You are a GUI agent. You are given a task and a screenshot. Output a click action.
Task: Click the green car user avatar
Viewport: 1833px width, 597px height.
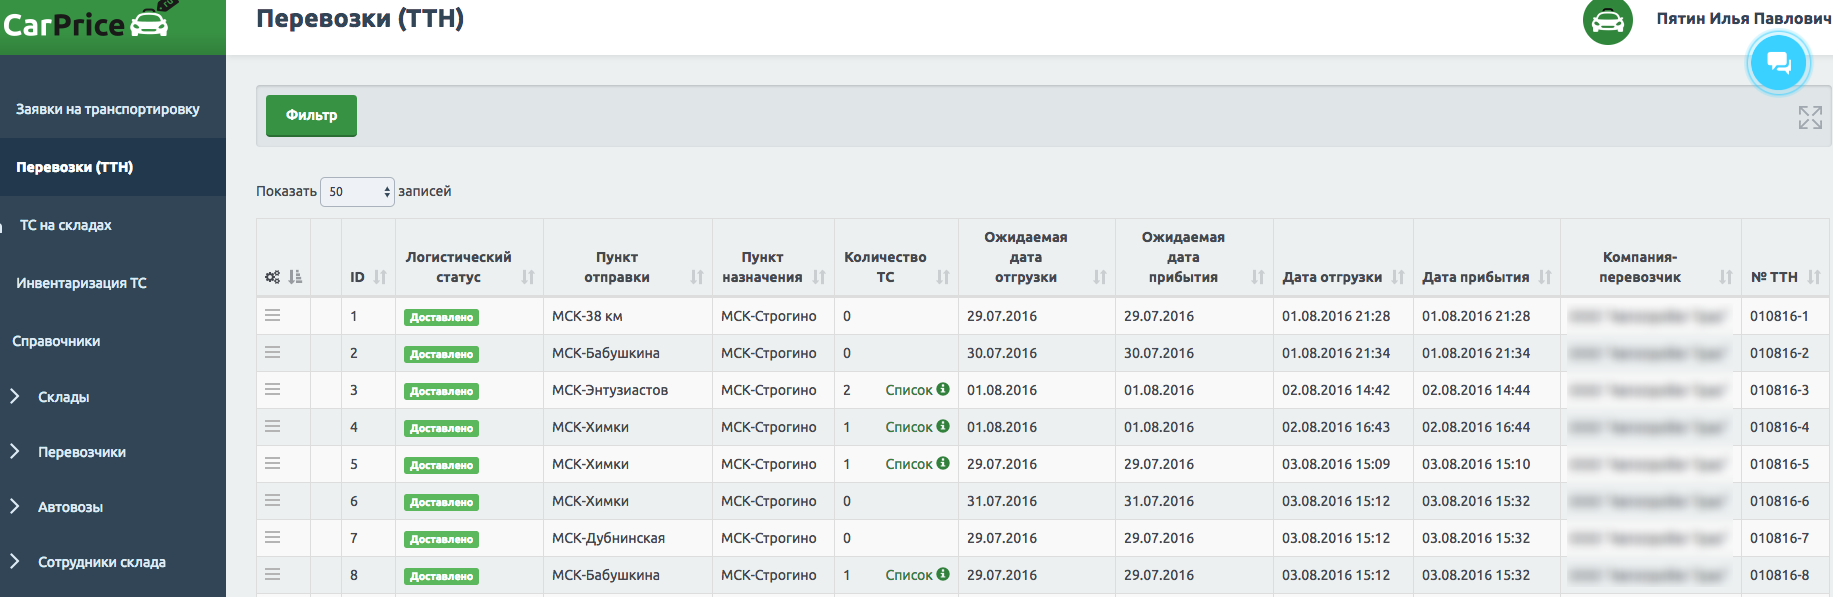pos(1607,20)
